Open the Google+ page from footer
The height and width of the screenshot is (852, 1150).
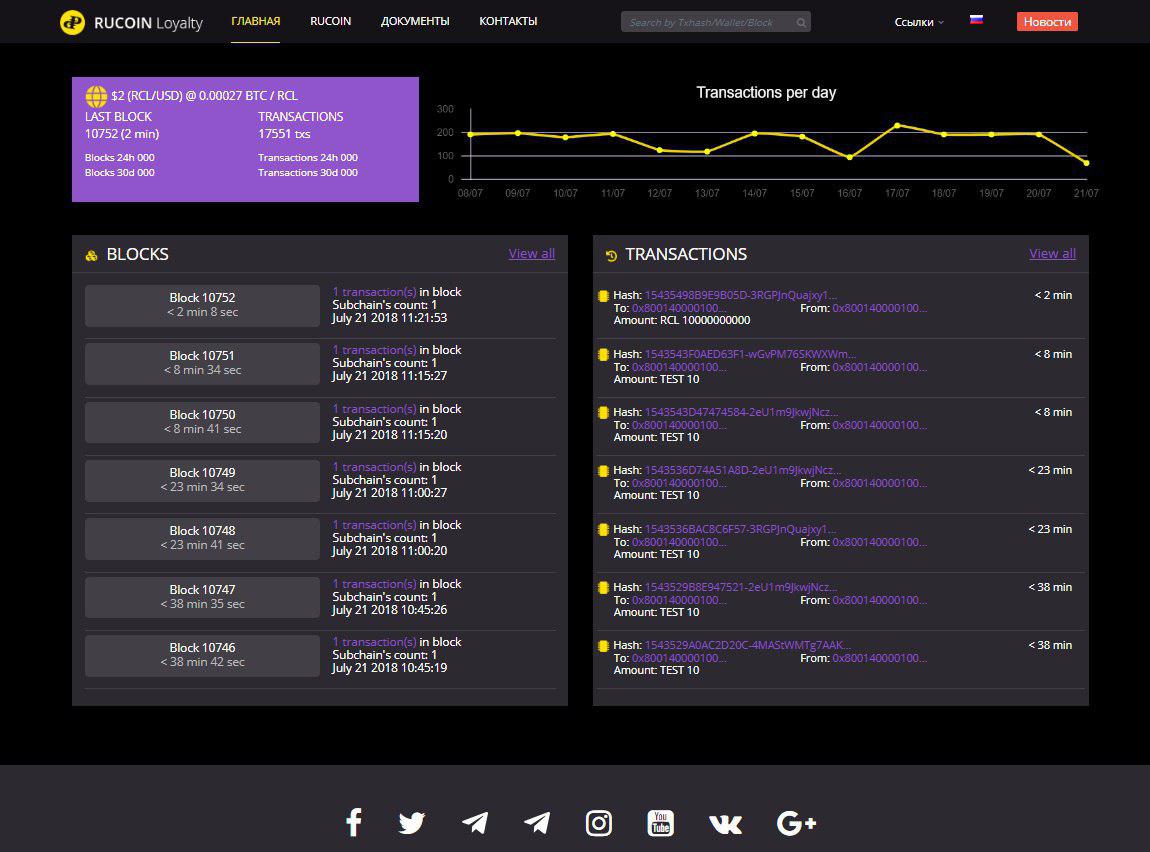click(x=796, y=823)
